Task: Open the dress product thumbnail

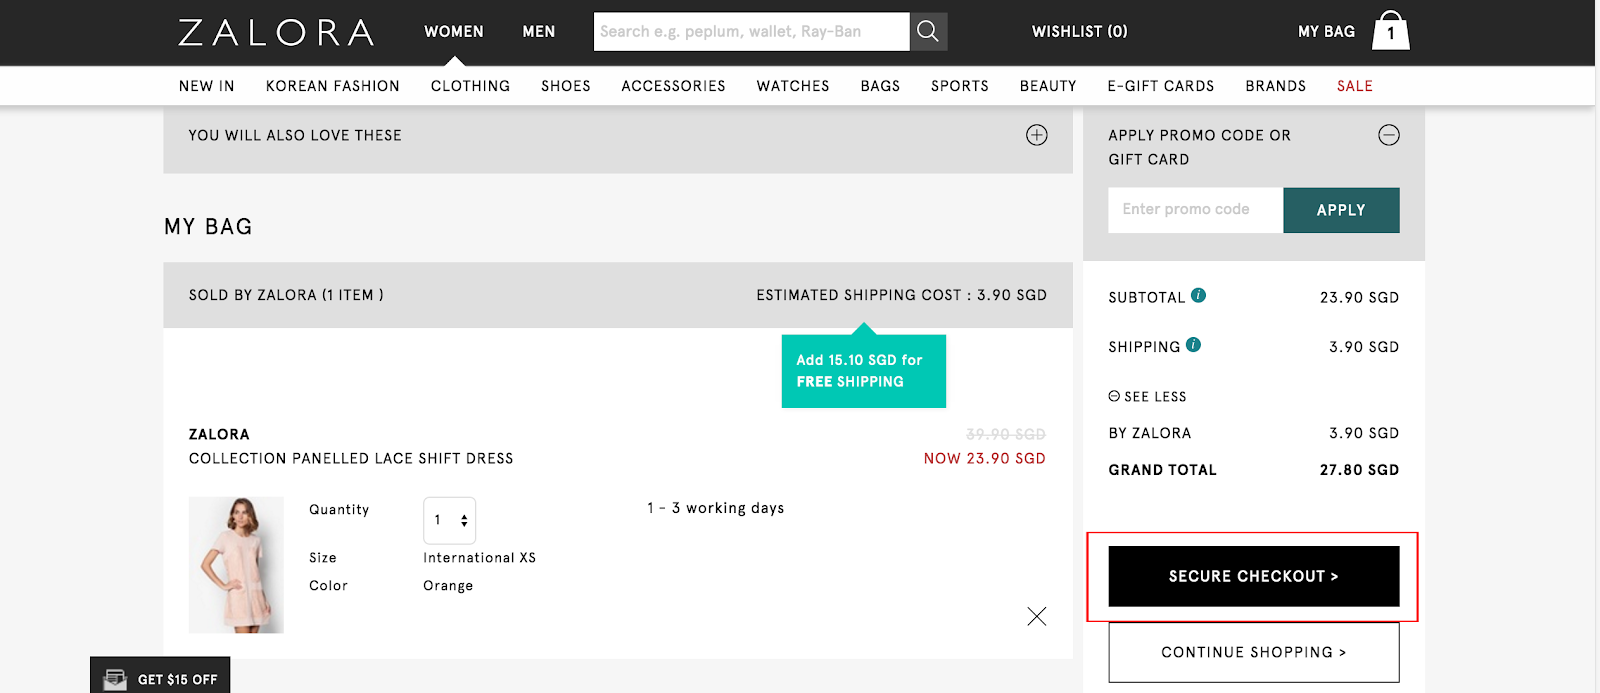Action: pos(236,565)
